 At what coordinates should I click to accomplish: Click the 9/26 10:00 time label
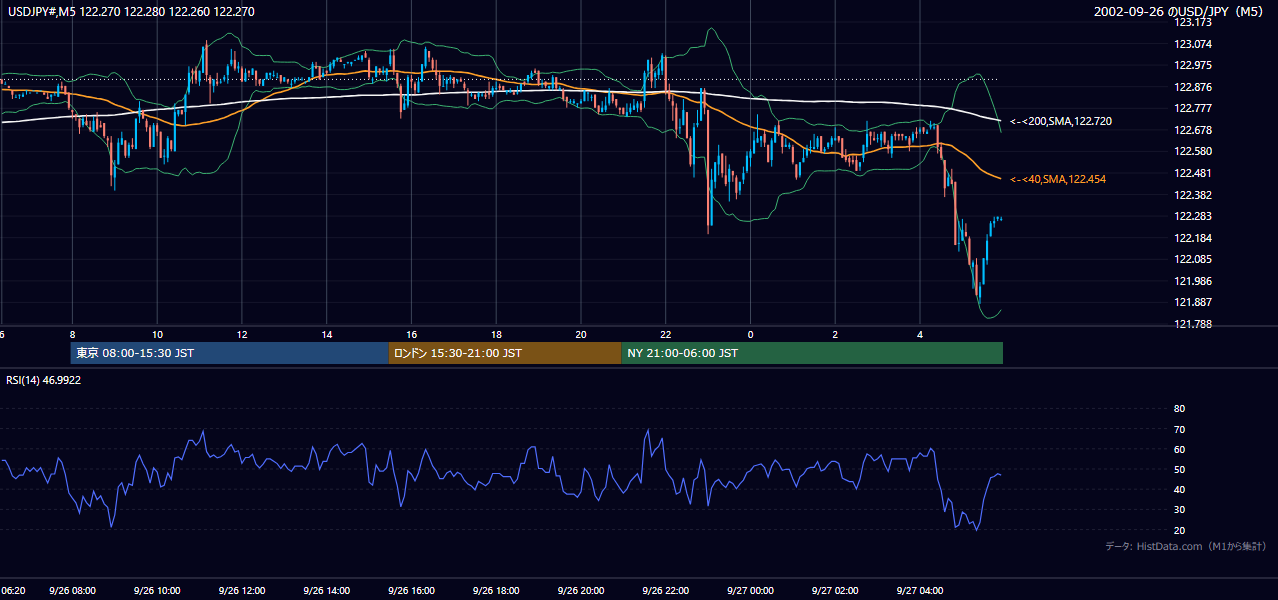tap(157, 590)
